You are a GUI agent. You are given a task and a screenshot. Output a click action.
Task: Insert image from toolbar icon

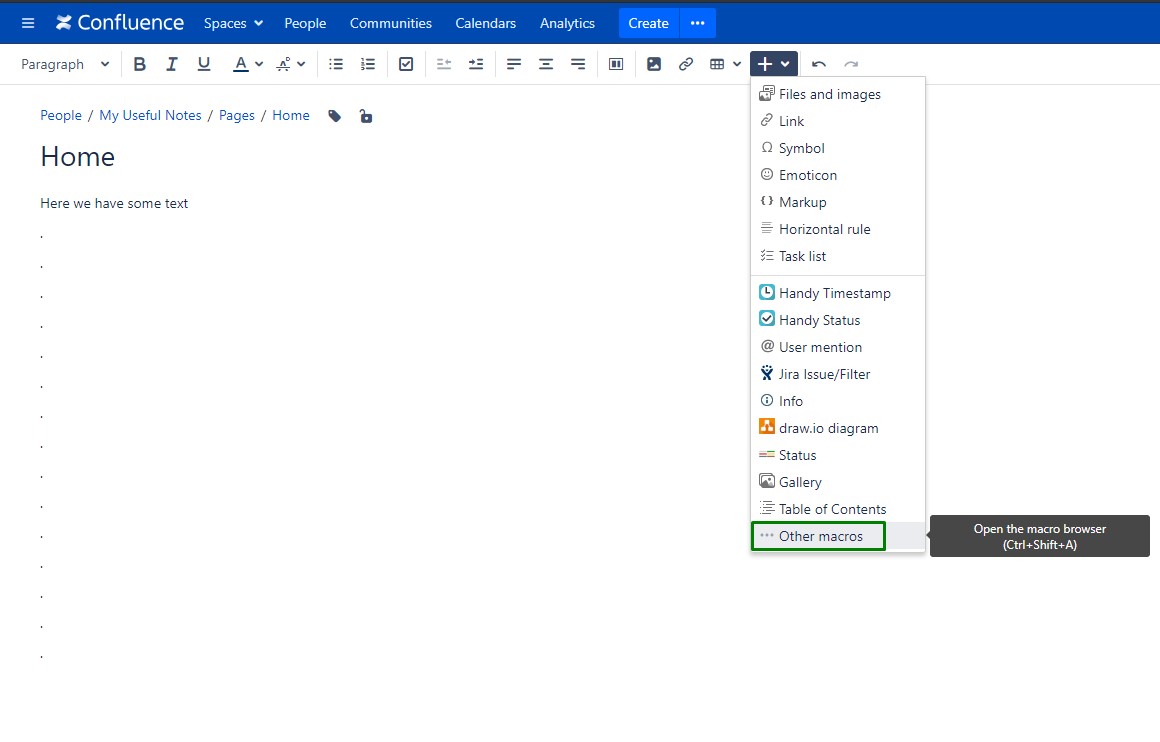[x=654, y=64]
